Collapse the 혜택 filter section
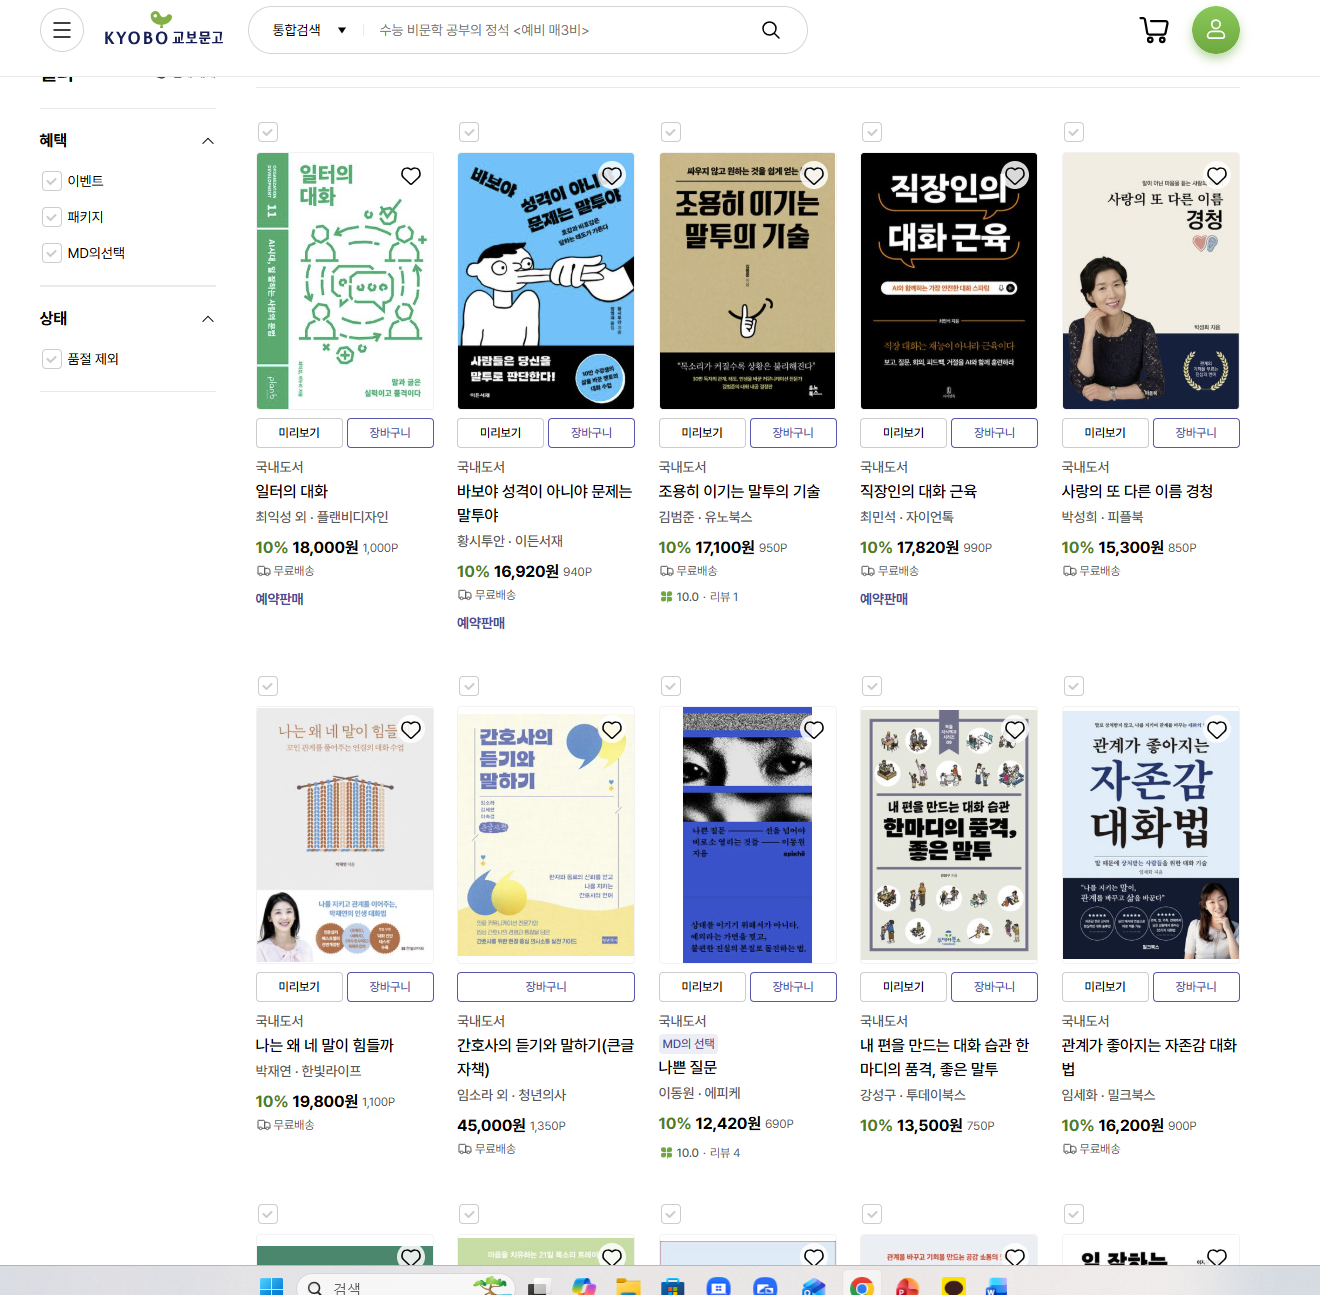1320x1295 pixels. coord(208,141)
